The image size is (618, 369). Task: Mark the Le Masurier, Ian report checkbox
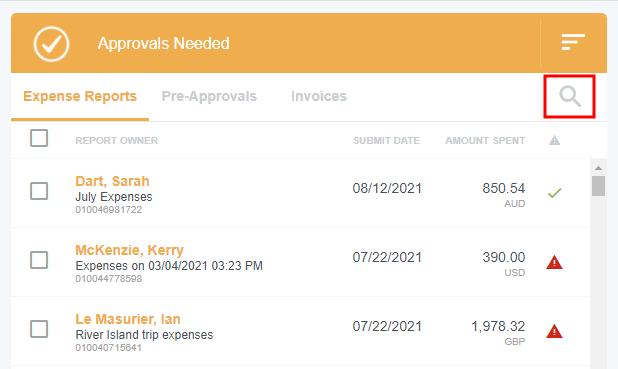[39, 329]
